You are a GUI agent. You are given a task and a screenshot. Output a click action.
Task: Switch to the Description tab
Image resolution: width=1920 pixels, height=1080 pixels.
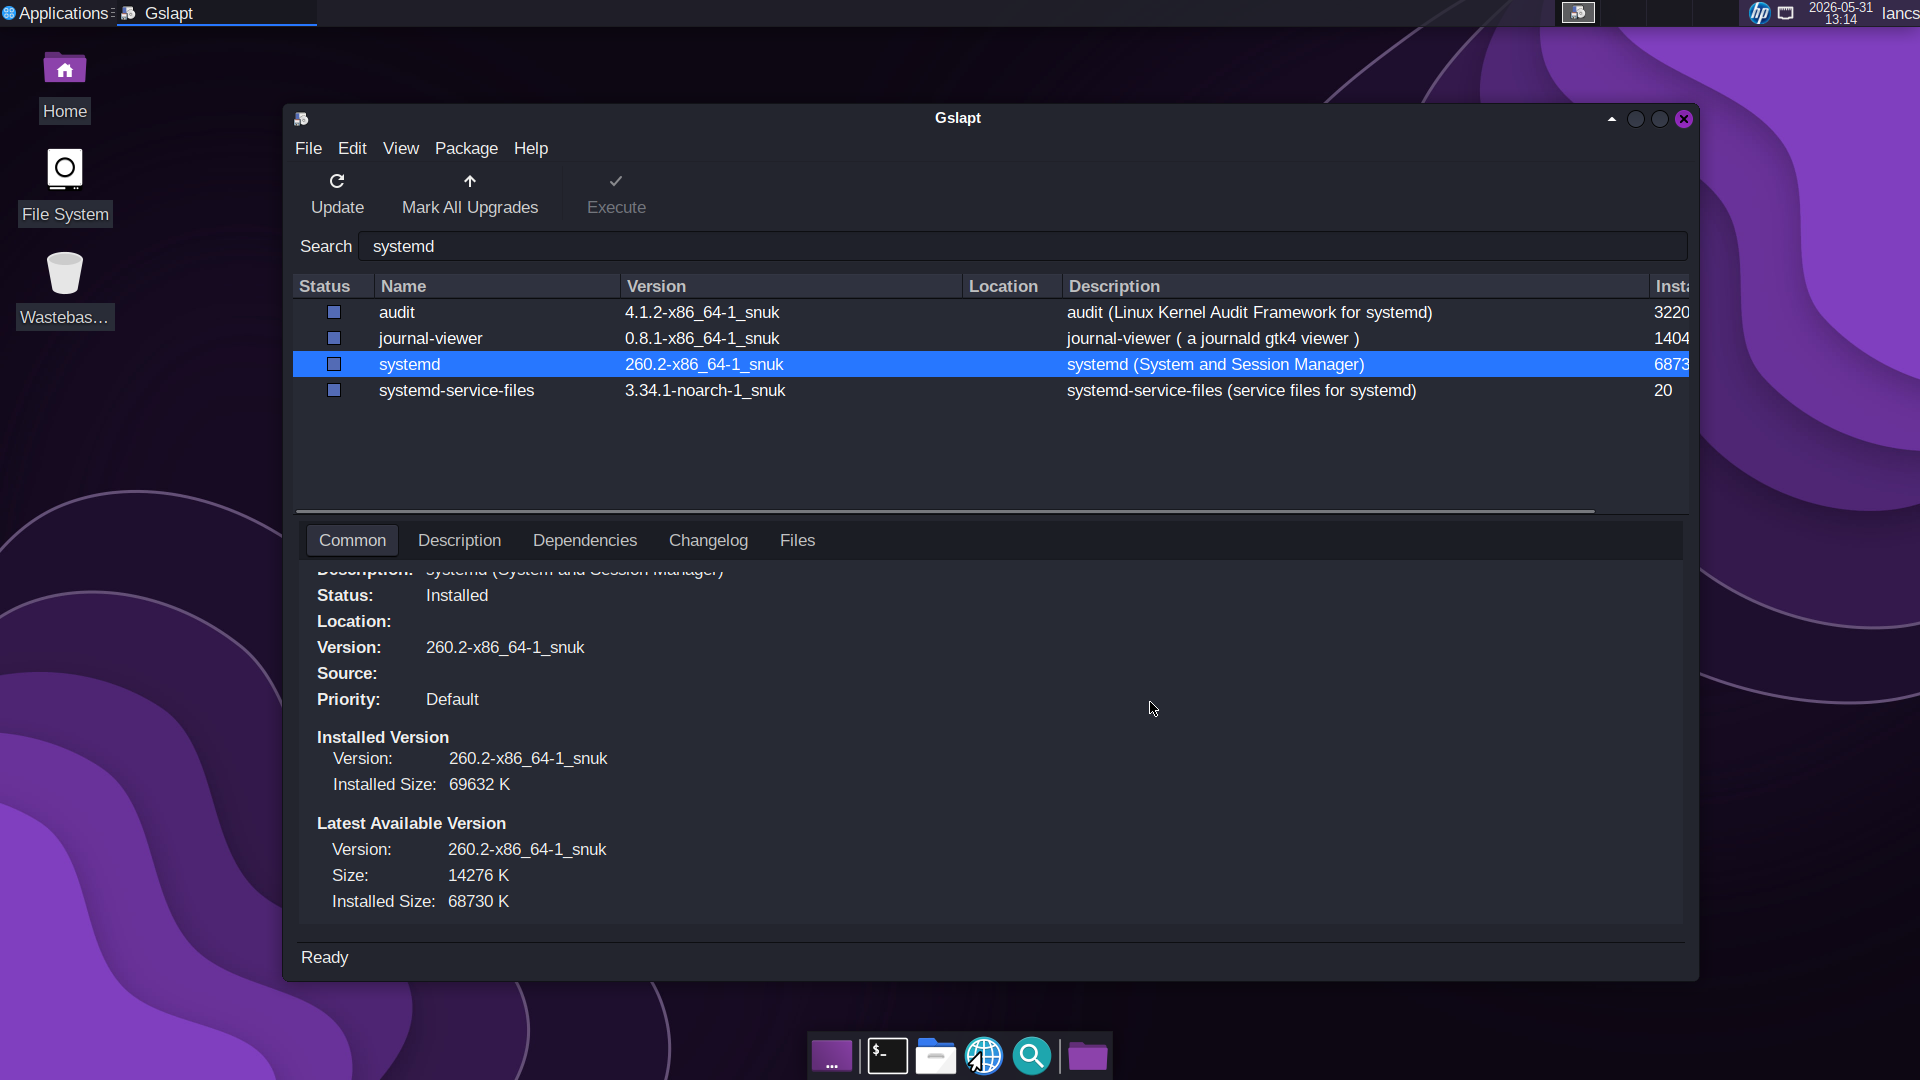pyautogui.click(x=459, y=540)
